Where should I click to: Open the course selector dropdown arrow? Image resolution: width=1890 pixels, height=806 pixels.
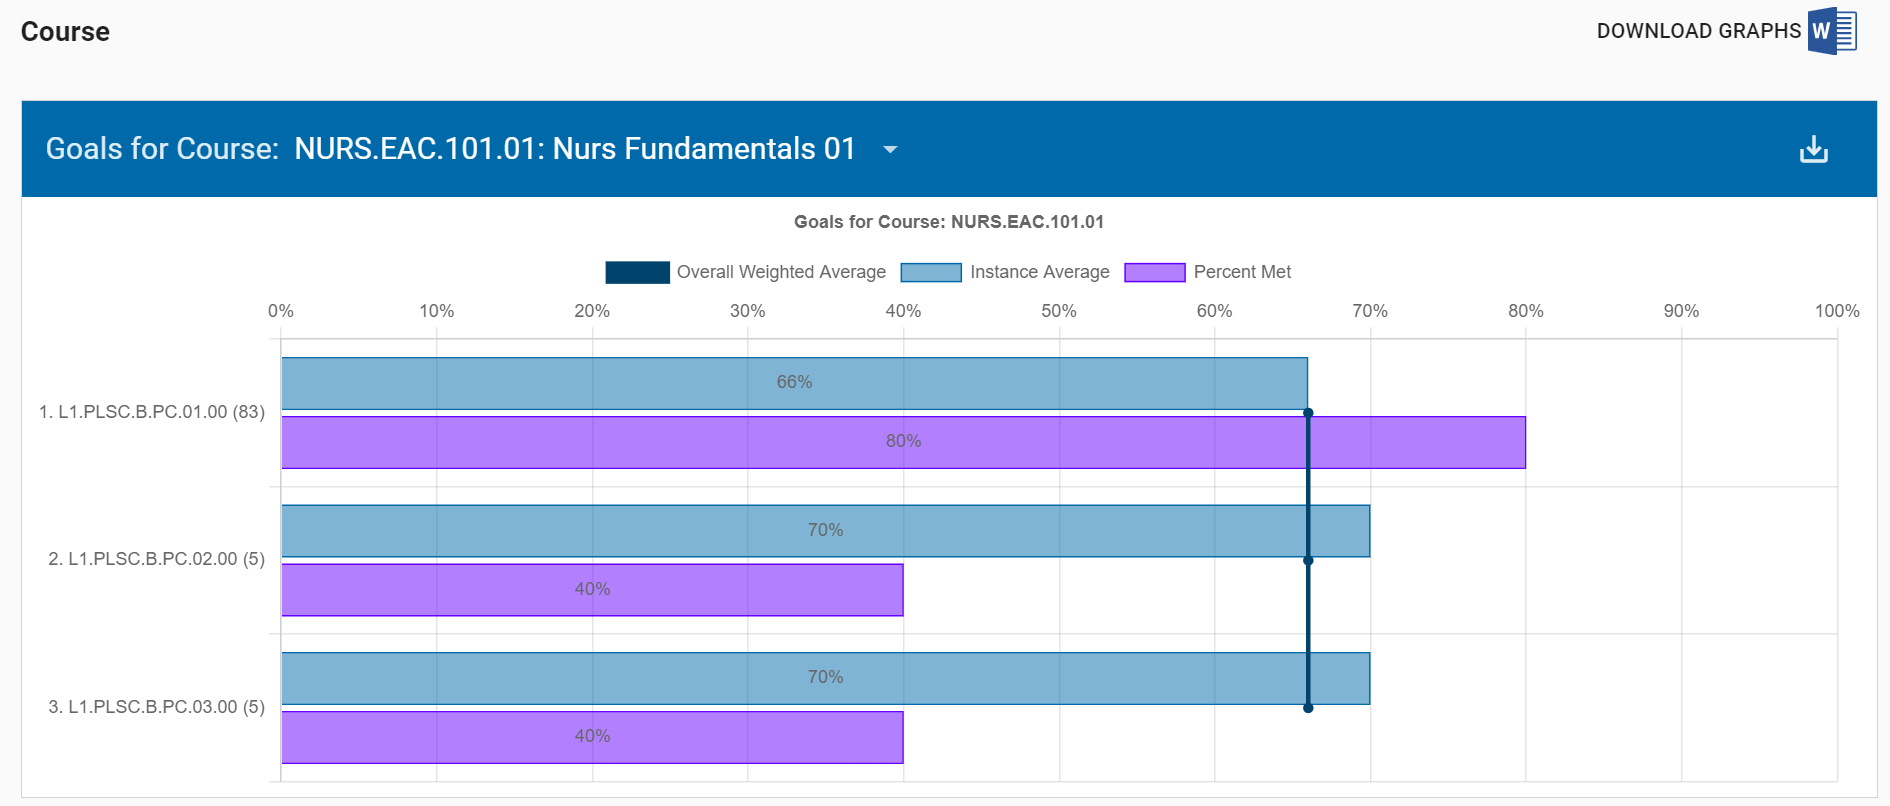click(x=889, y=150)
